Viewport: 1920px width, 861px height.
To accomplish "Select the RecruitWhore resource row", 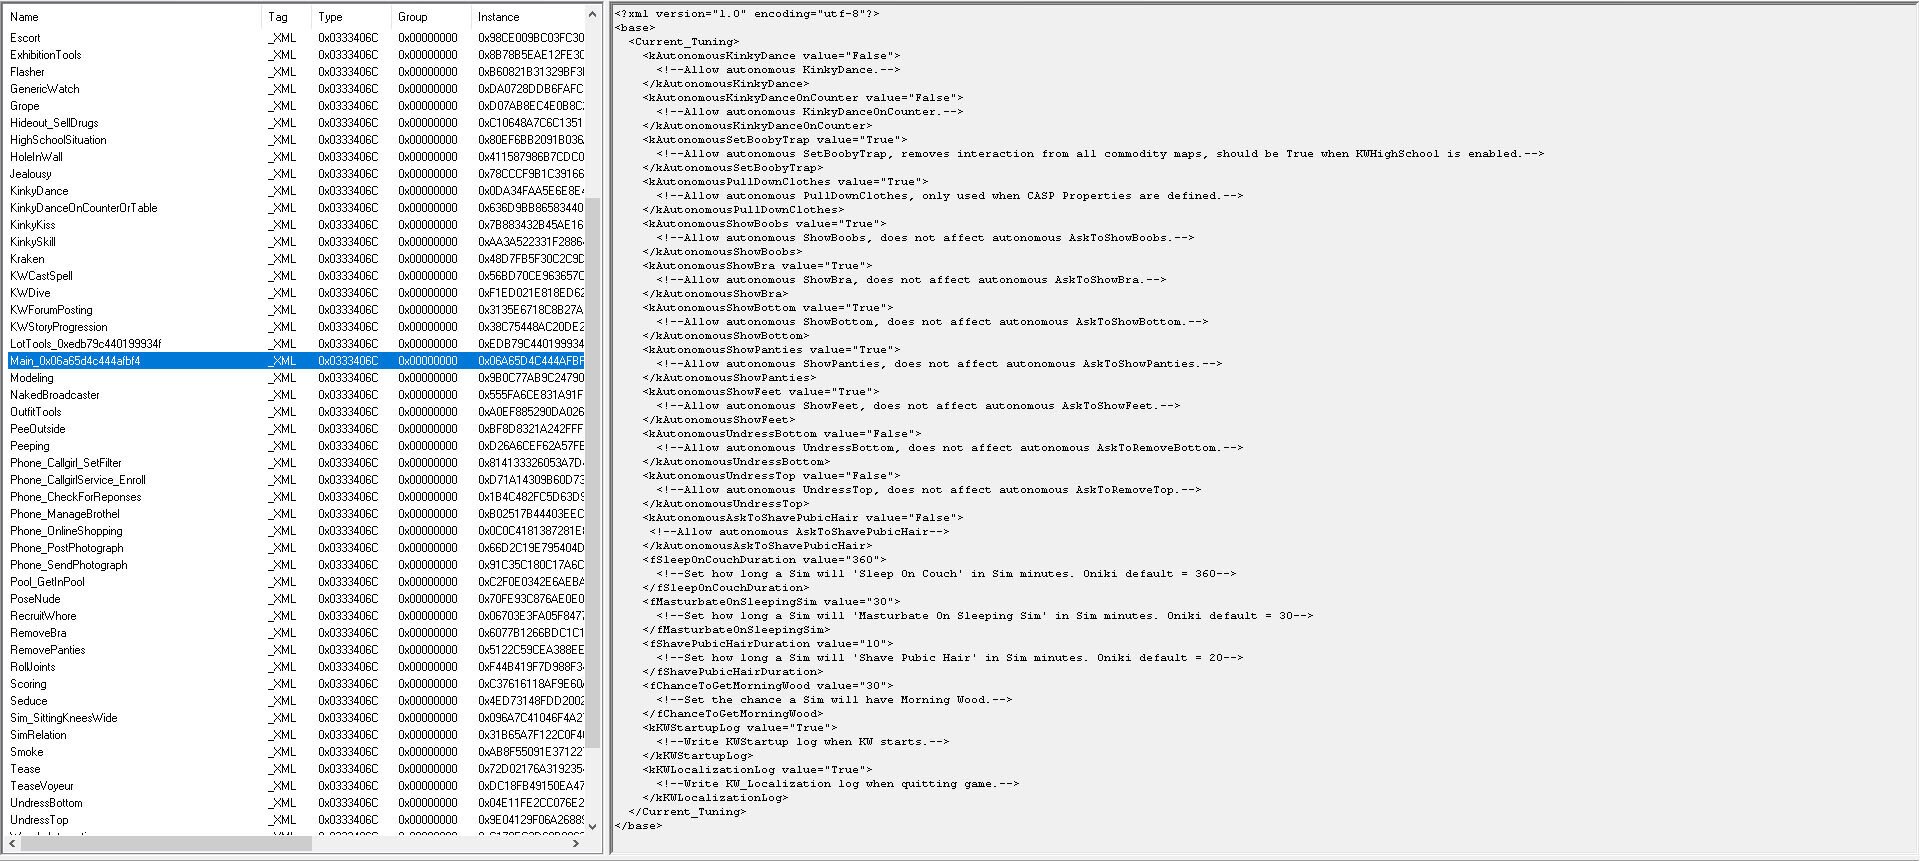I will click(x=296, y=616).
